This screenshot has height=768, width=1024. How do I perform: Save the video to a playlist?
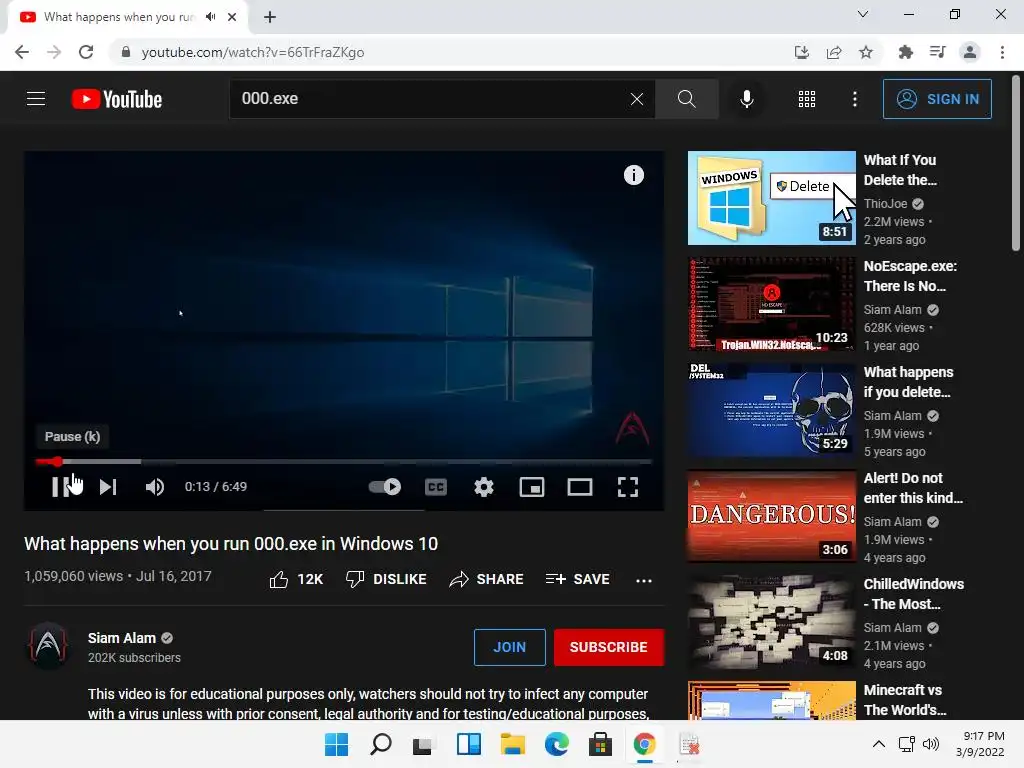pyautogui.click(x=578, y=579)
